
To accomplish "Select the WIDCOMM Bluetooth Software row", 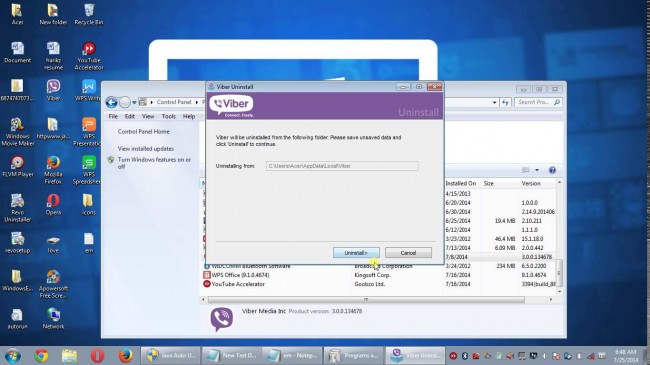I will (379, 266).
